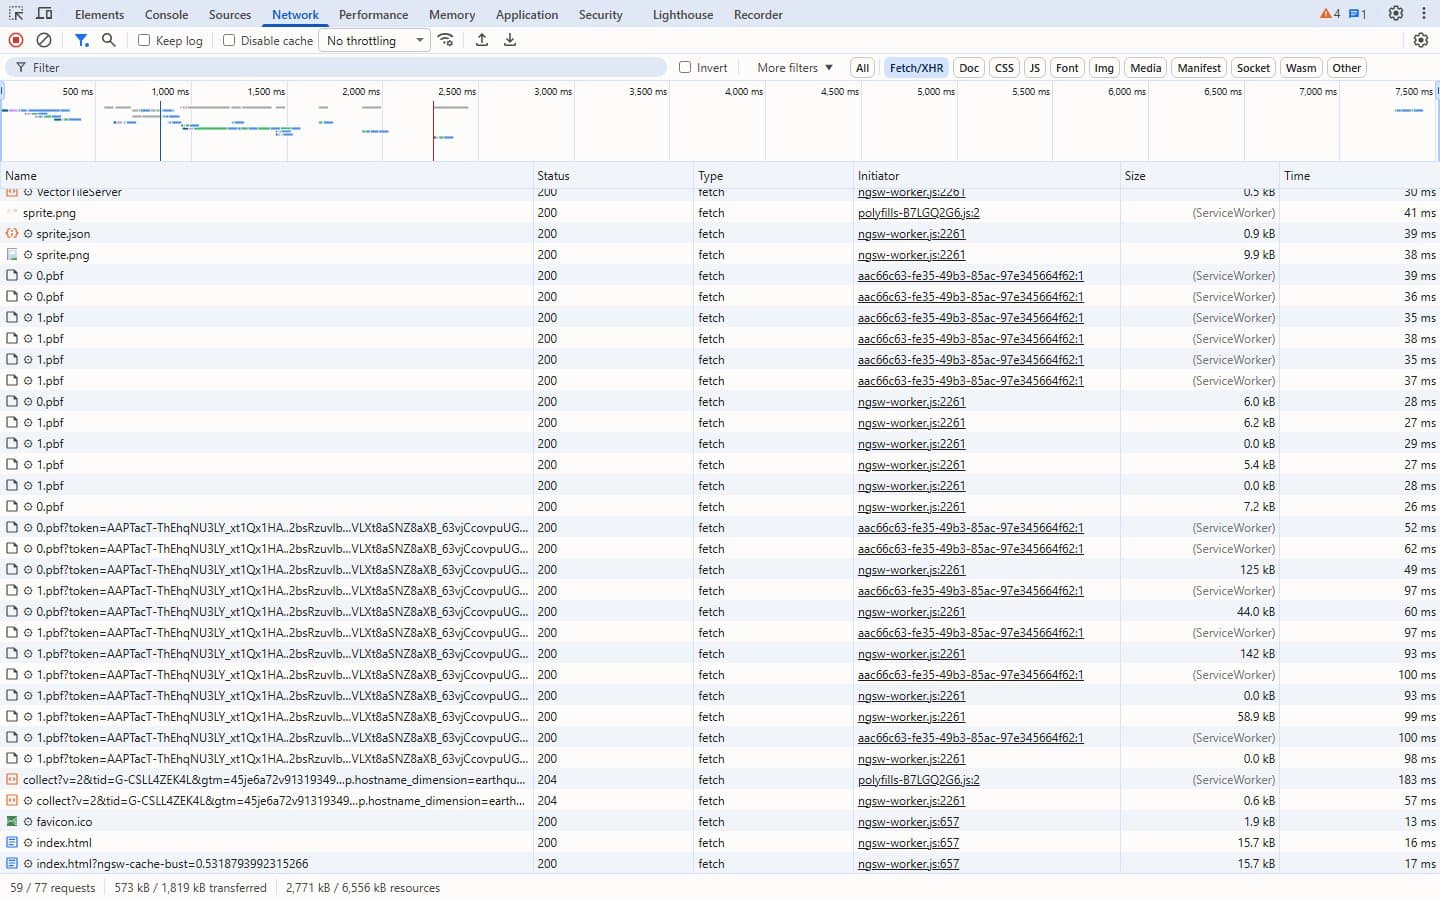The width and height of the screenshot is (1440, 900).
Task: Export HAR file with download icon
Action: [510, 40]
